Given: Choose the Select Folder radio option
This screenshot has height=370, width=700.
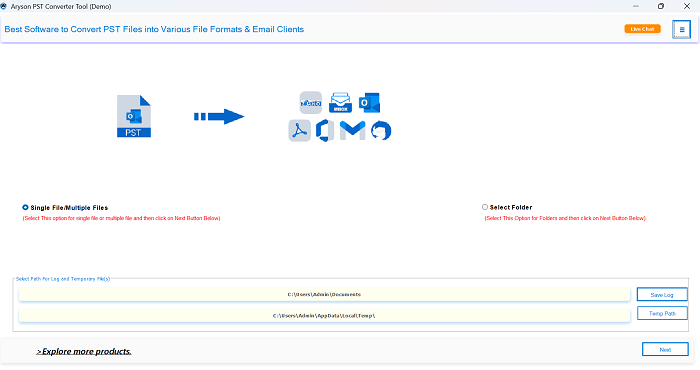Looking at the screenshot, I should pyautogui.click(x=485, y=207).
